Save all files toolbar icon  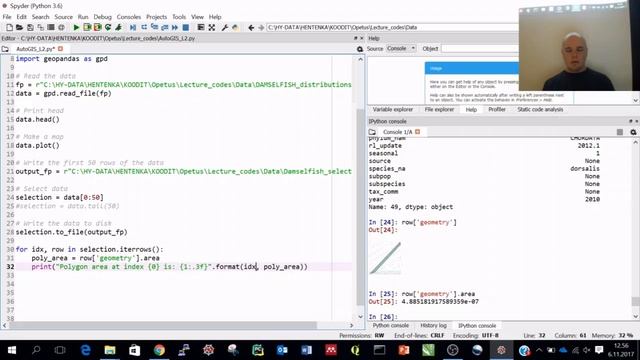coord(40,27)
